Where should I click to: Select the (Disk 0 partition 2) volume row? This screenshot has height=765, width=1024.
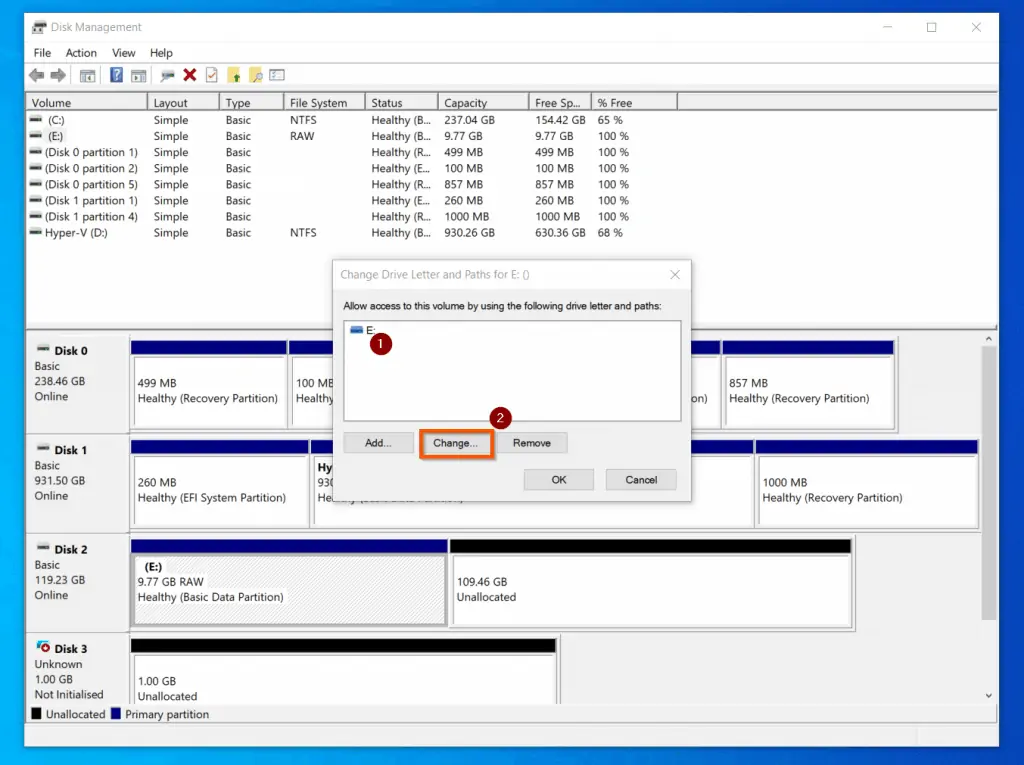[330, 168]
